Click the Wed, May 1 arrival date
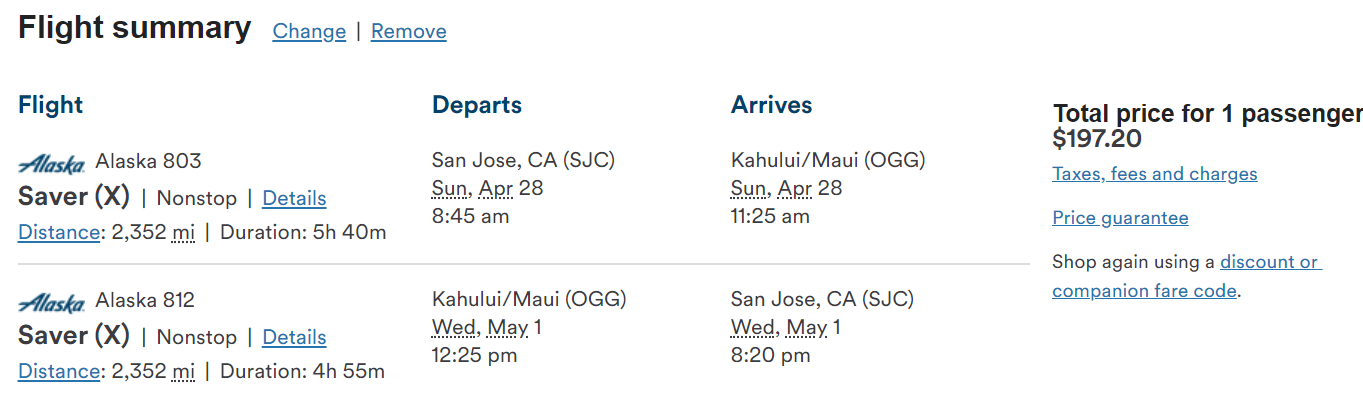 [785, 327]
